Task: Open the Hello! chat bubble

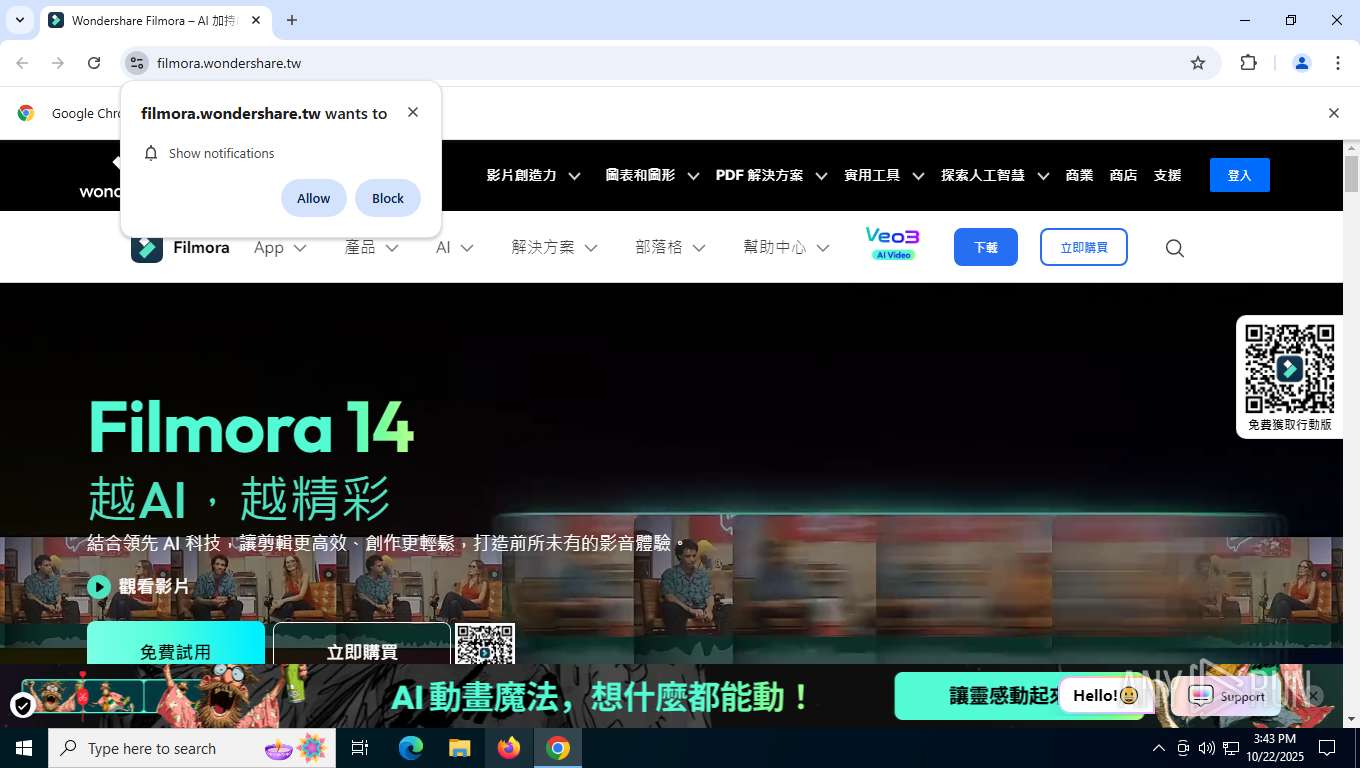Action: 1104,695
